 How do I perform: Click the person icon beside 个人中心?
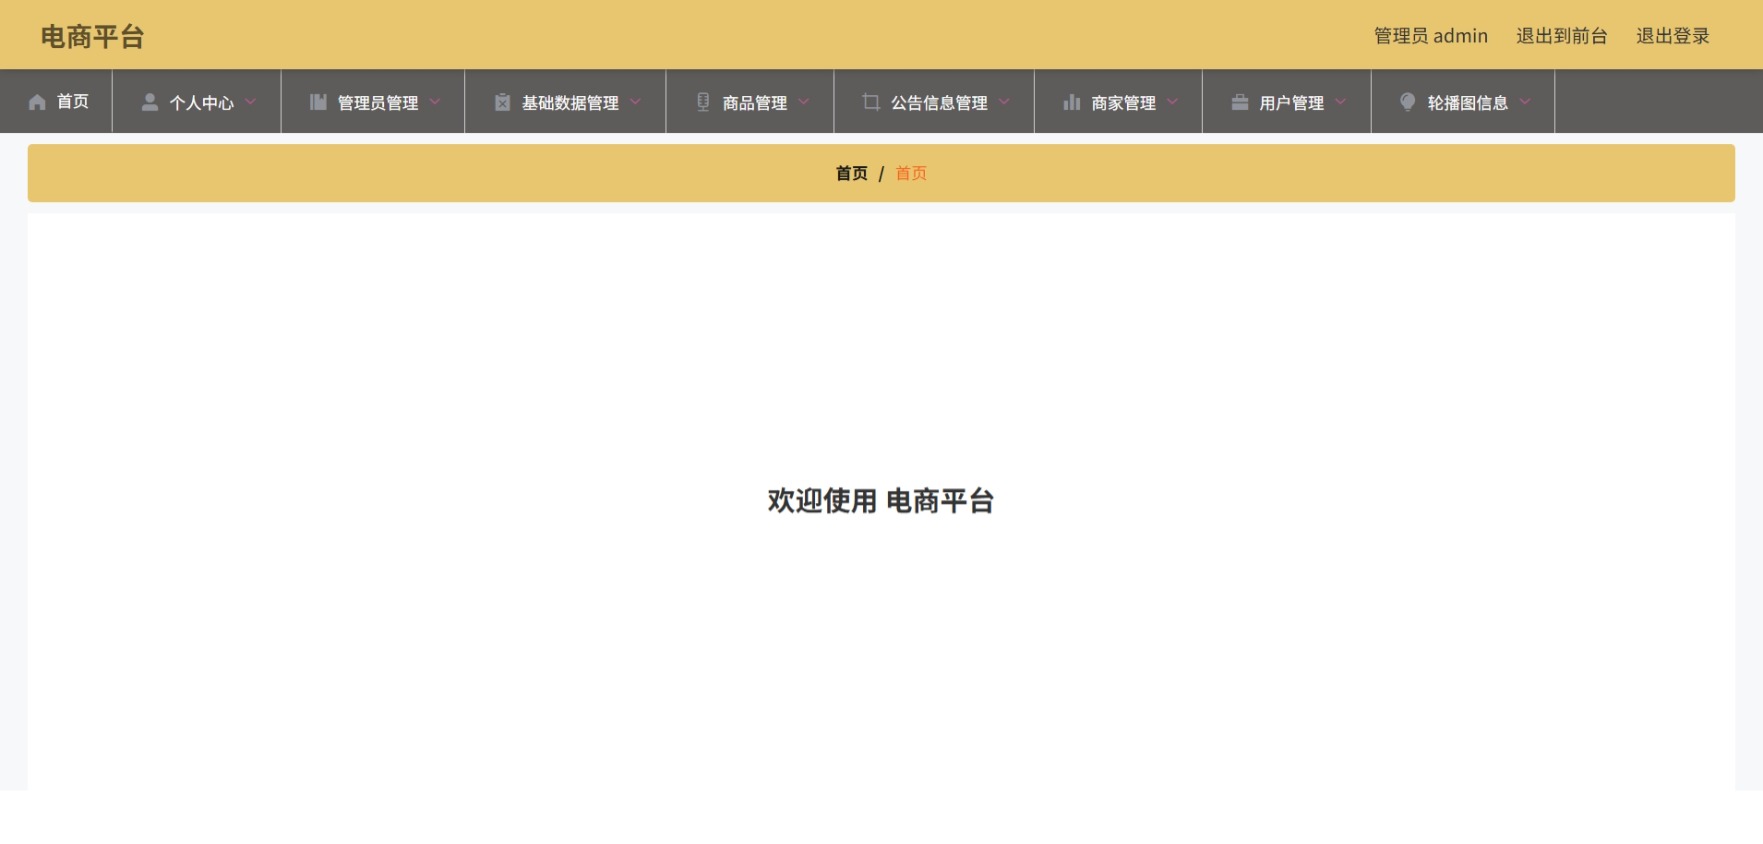(x=150, y=102)
